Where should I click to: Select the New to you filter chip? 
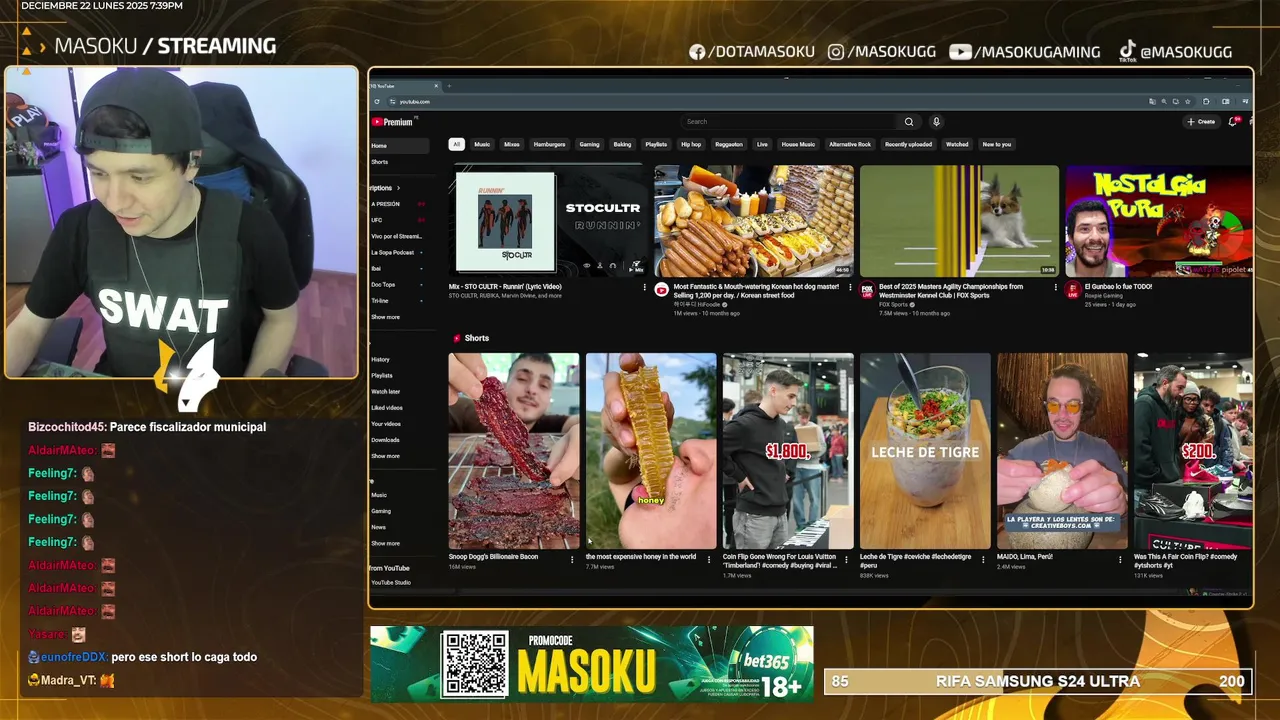[x=997, y=144]
